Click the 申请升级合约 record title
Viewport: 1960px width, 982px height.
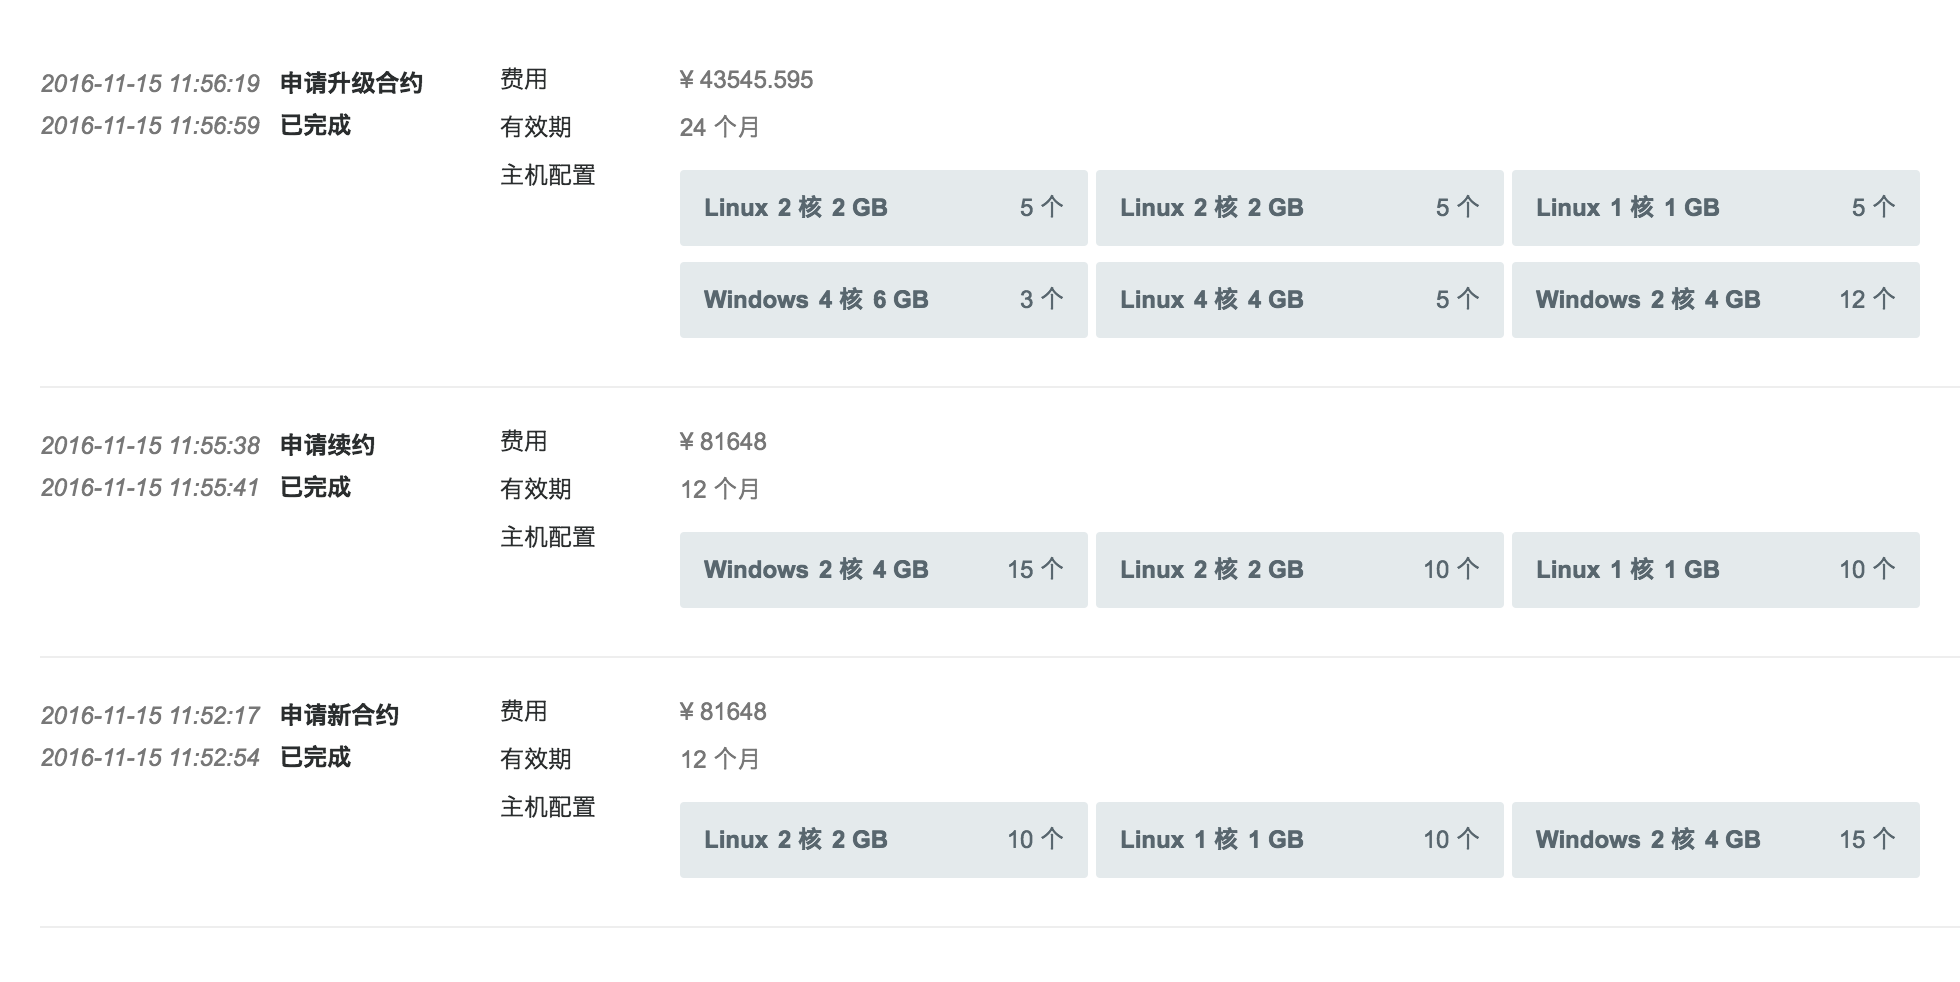351,83
